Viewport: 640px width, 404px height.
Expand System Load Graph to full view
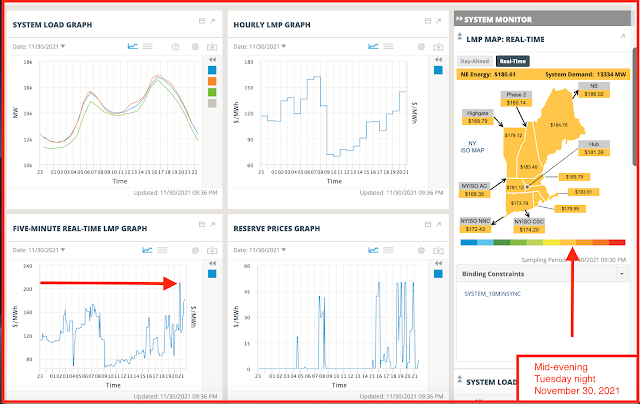point(213,21)
